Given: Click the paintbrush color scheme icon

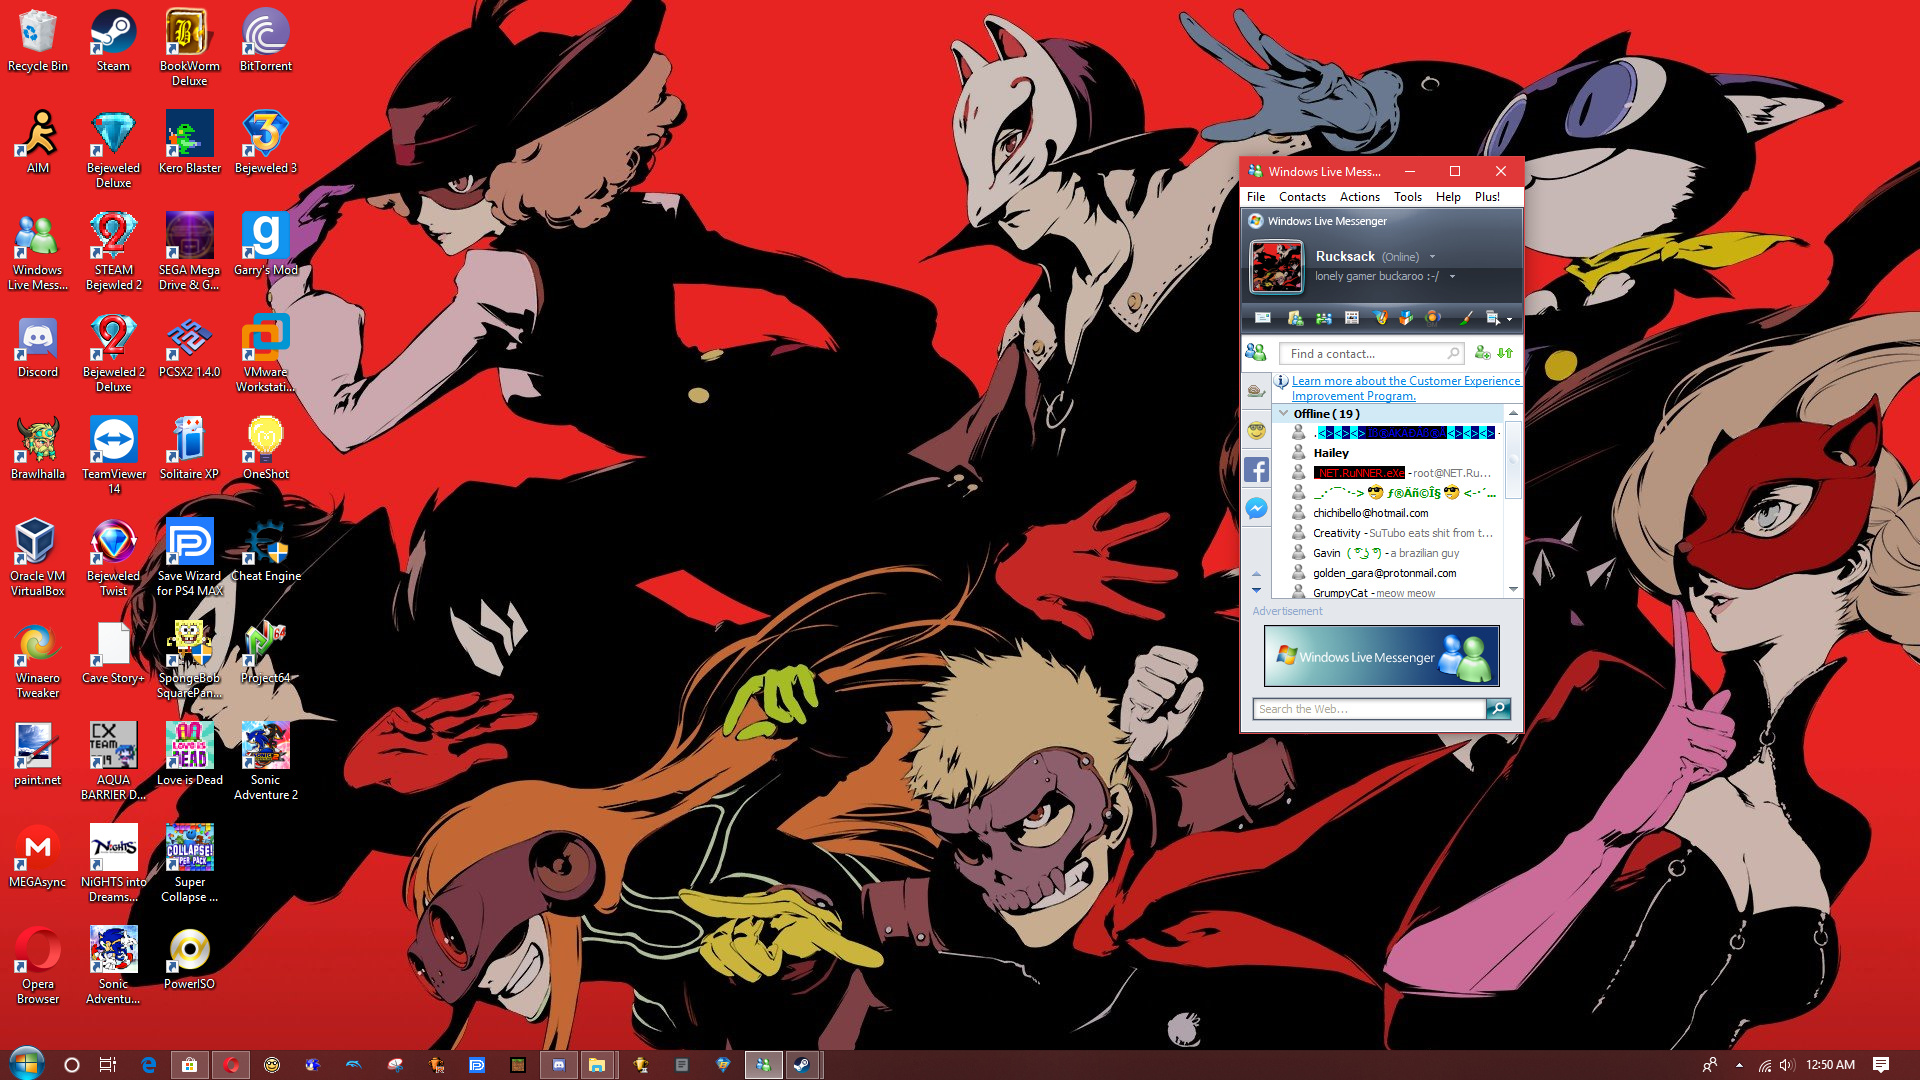Looking at the screenshot, I should (1466, 318).
